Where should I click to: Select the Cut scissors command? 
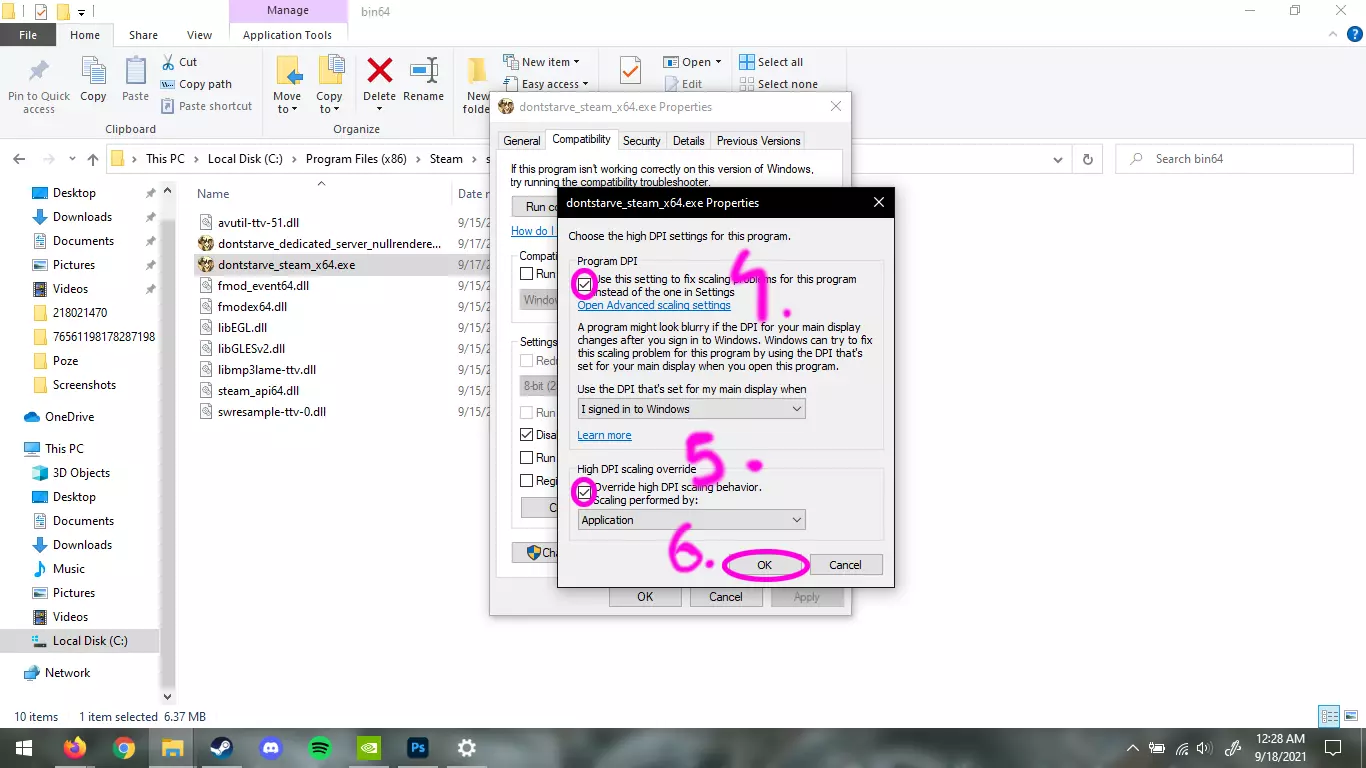178,62
